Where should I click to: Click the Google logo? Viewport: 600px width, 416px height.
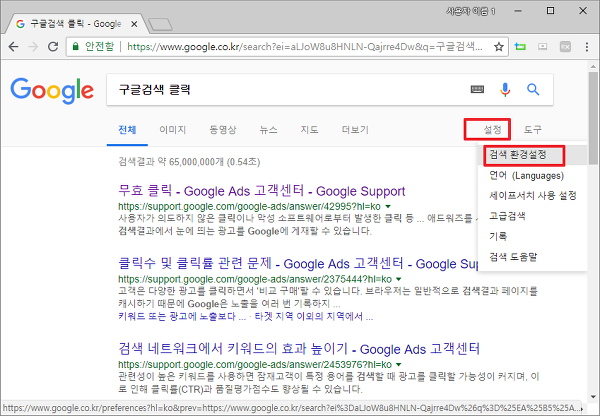52,90
